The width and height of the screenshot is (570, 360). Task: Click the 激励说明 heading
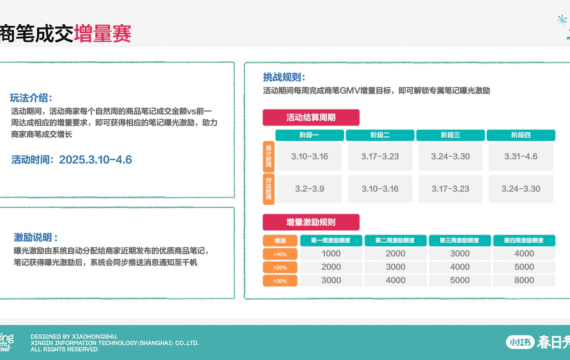36,237
